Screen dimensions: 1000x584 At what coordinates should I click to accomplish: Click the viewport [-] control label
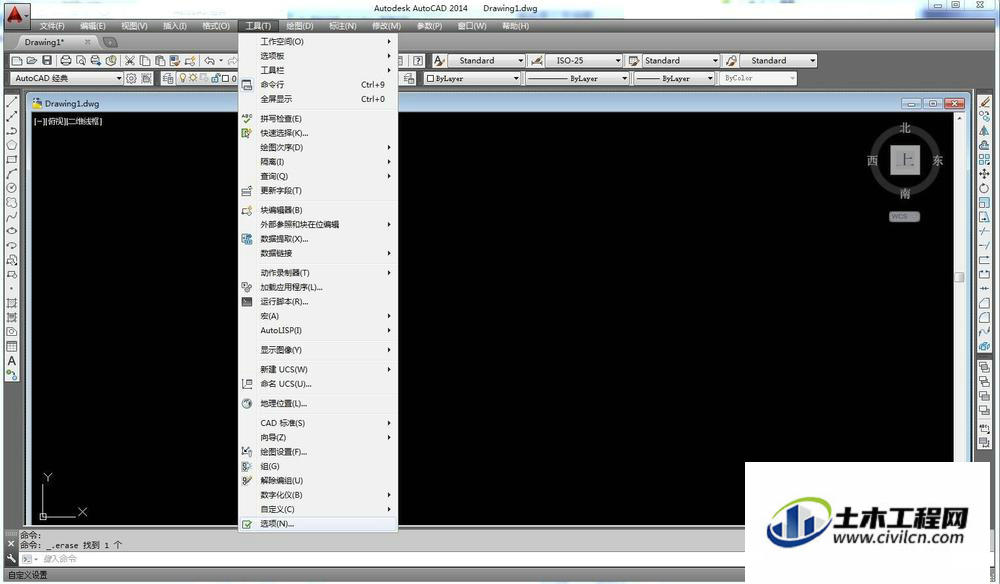click(39, 121)
